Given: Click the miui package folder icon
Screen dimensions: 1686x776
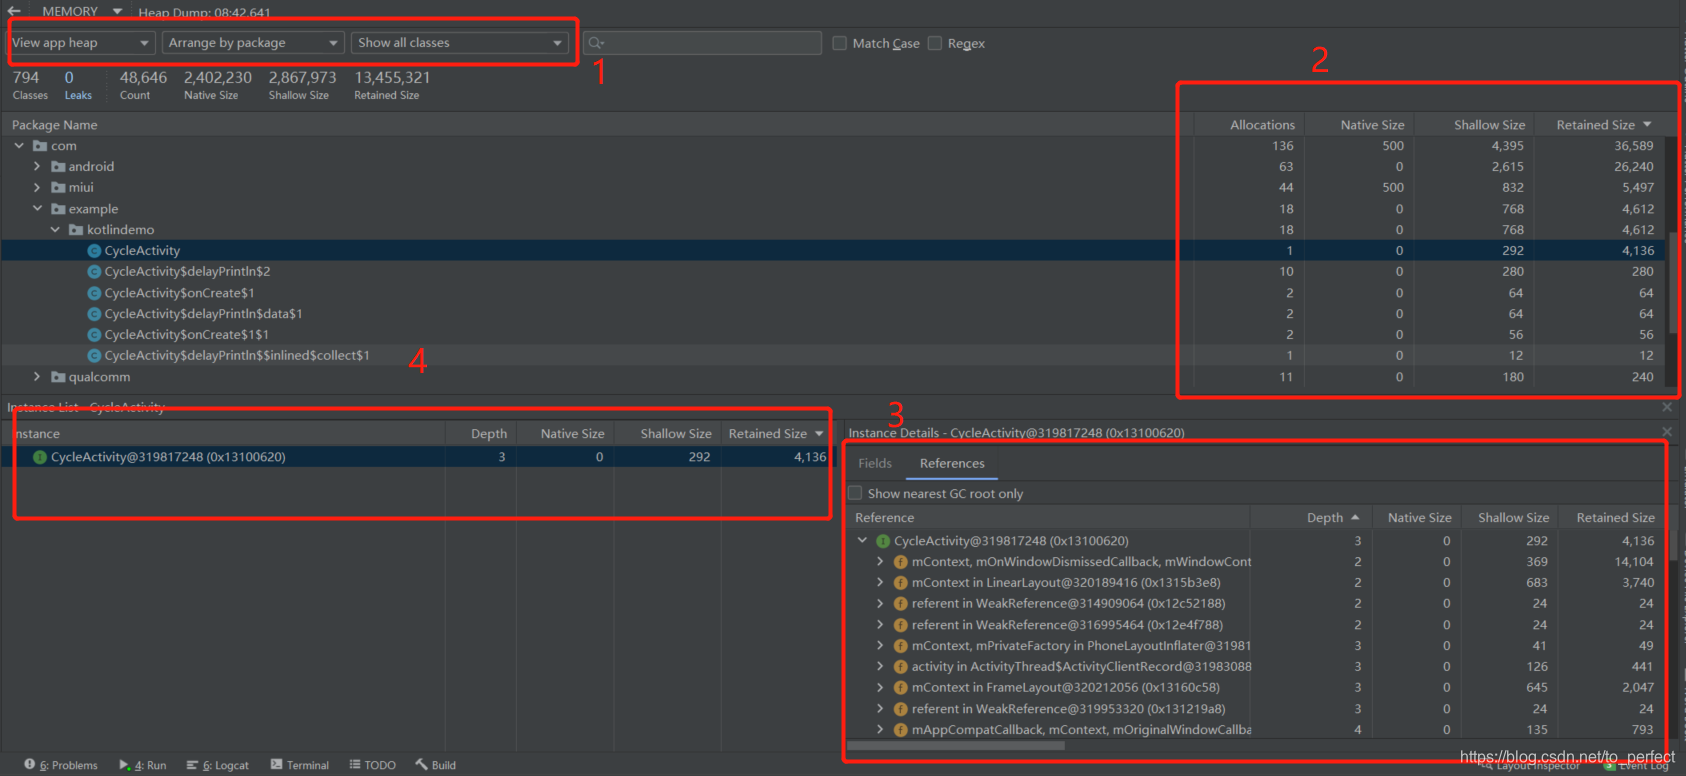Looking at the screenshot, I should [x=58, y=188].
